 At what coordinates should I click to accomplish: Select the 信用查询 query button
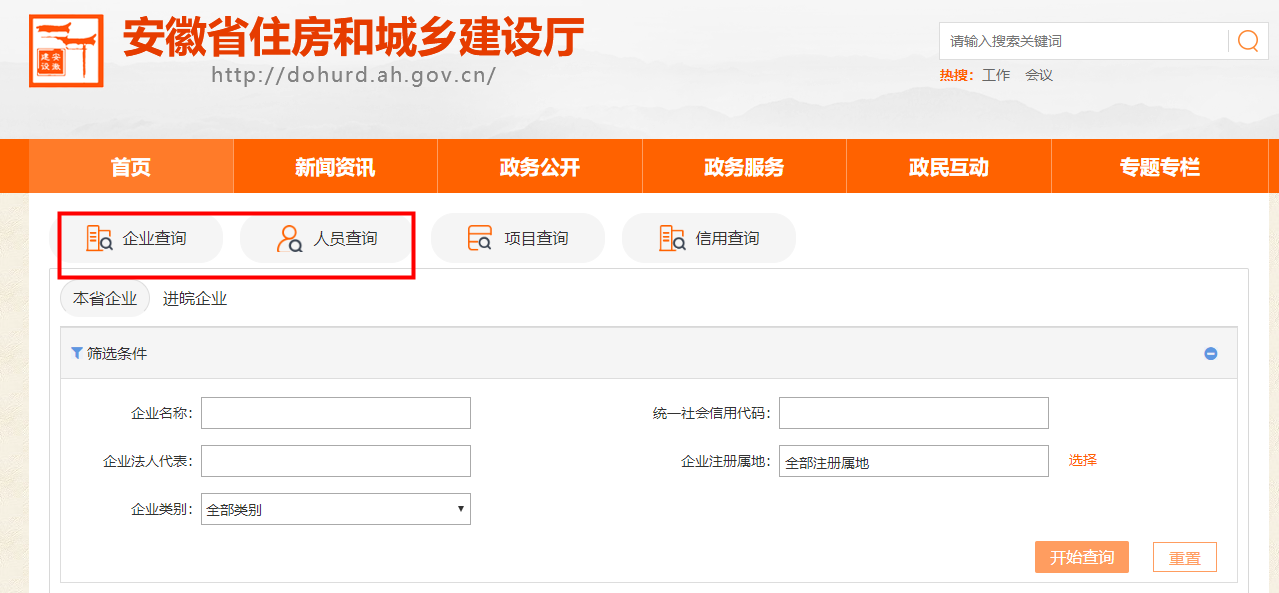pos(709,238)
